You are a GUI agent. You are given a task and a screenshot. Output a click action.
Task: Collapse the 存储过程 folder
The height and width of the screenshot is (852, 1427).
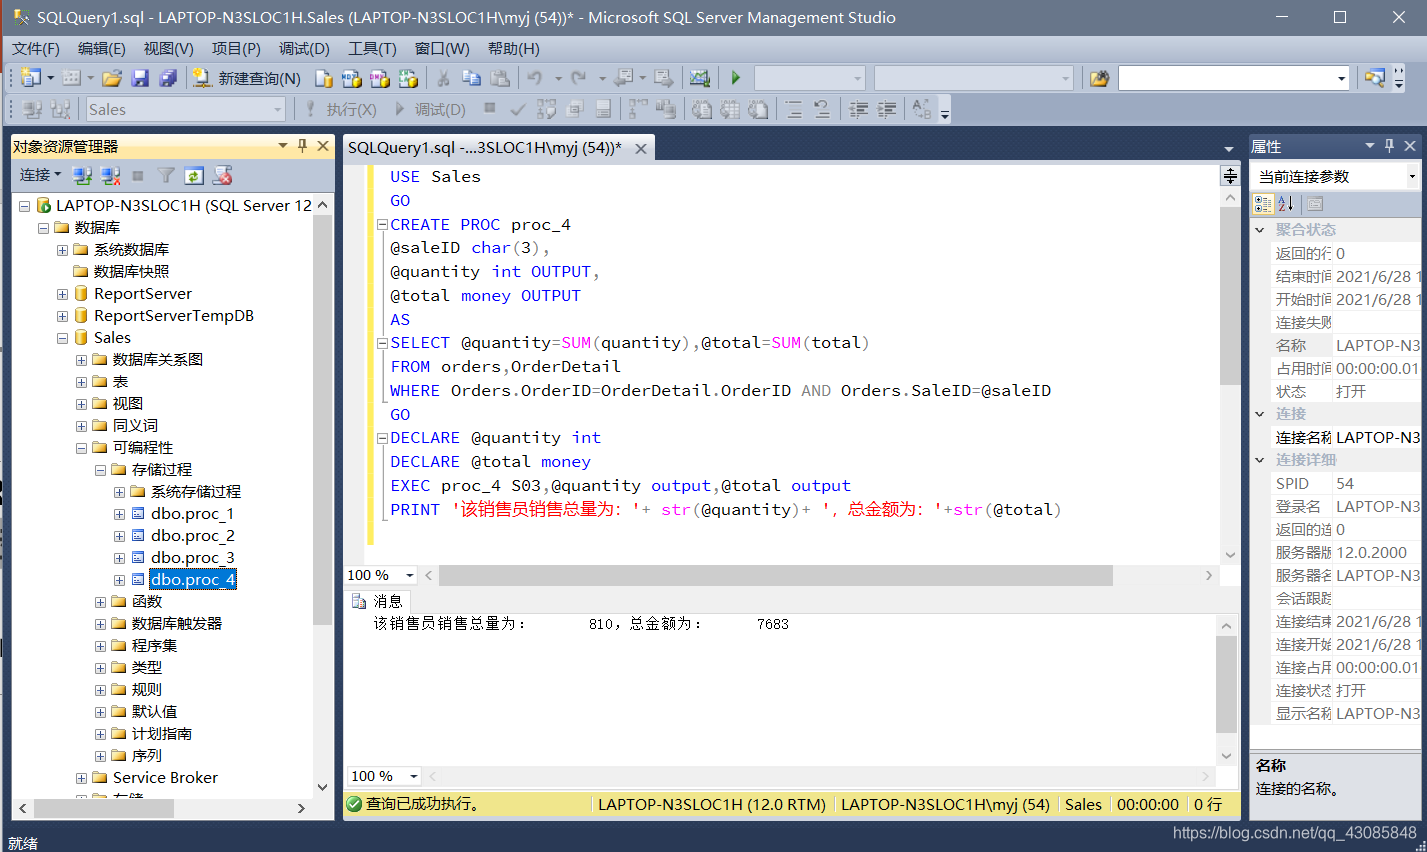click(101, 470)
